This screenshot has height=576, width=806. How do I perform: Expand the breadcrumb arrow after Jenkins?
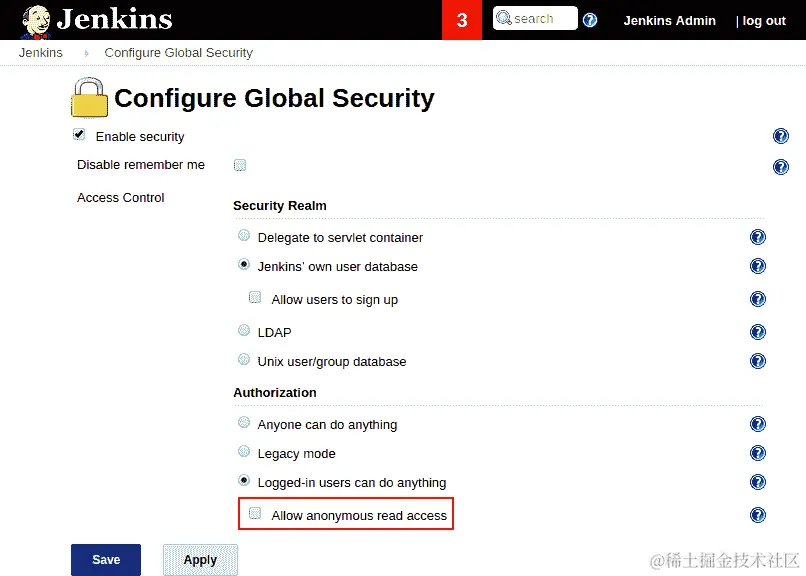click(86, 53)
